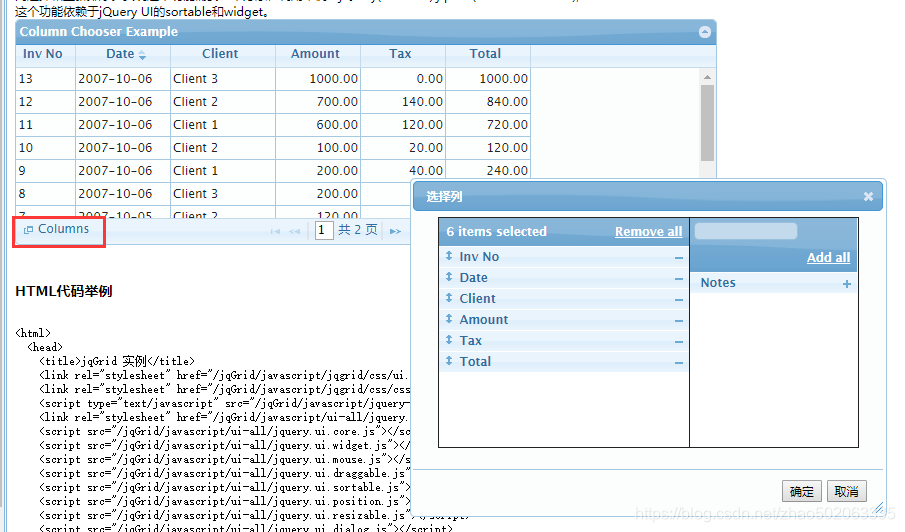Click the Total reorder arrow handle
Screen dimensions: 905x532
[x=449, y=361]
